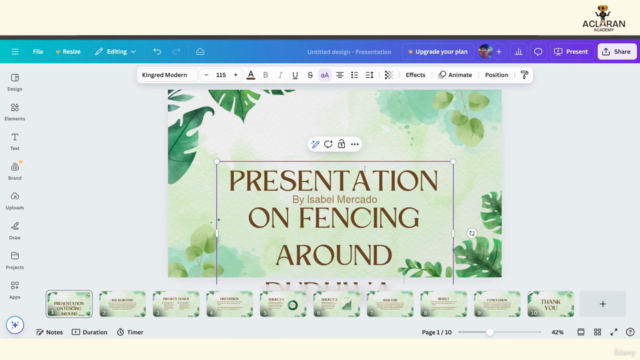Open the Apps sidebar tab
Screen dimensions: 640x360
pyautogui.click(x=15, y=290)
